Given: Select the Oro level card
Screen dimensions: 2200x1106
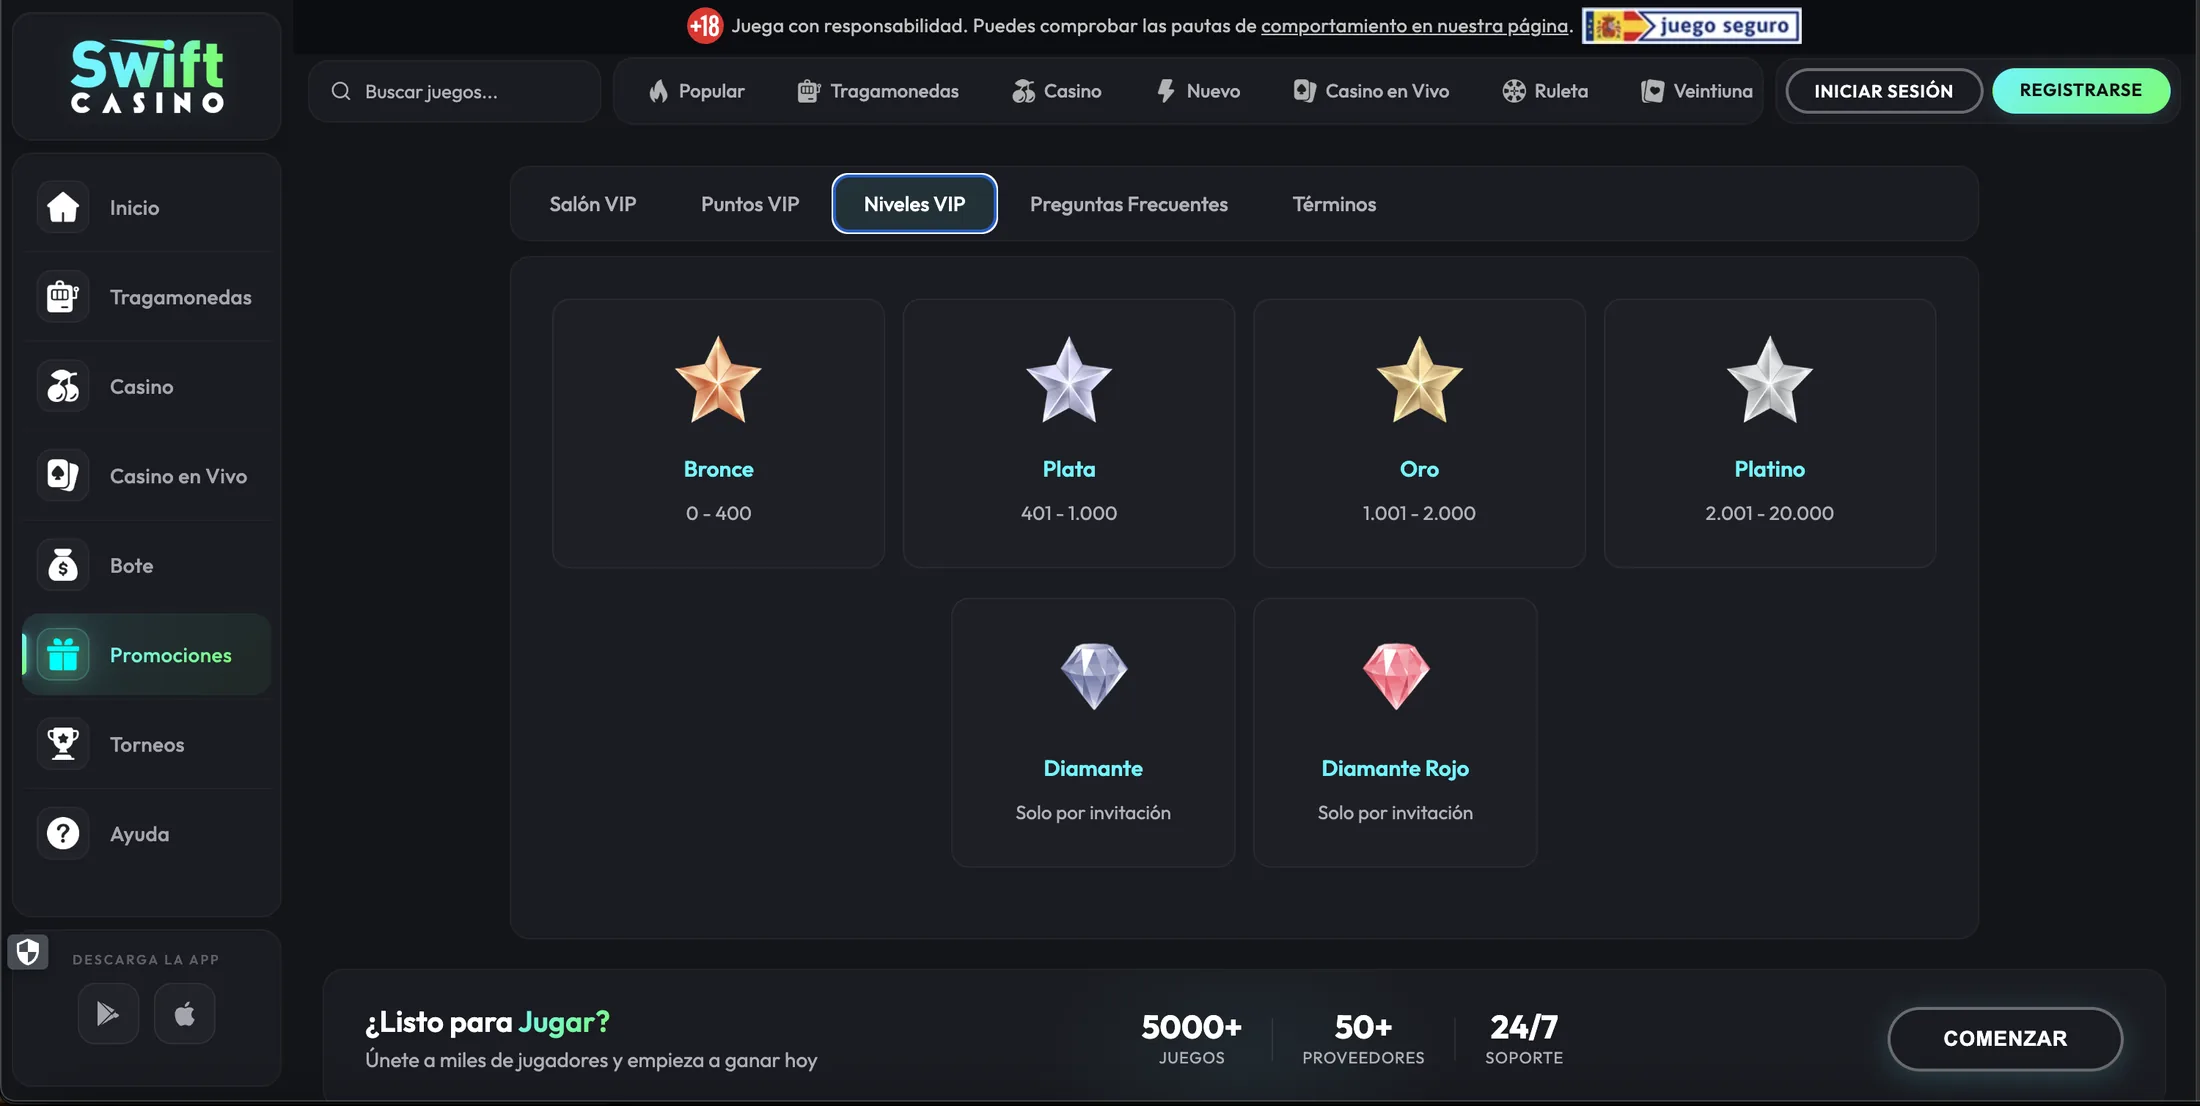Looking at the screenshot, I should tap(1419, 433).
